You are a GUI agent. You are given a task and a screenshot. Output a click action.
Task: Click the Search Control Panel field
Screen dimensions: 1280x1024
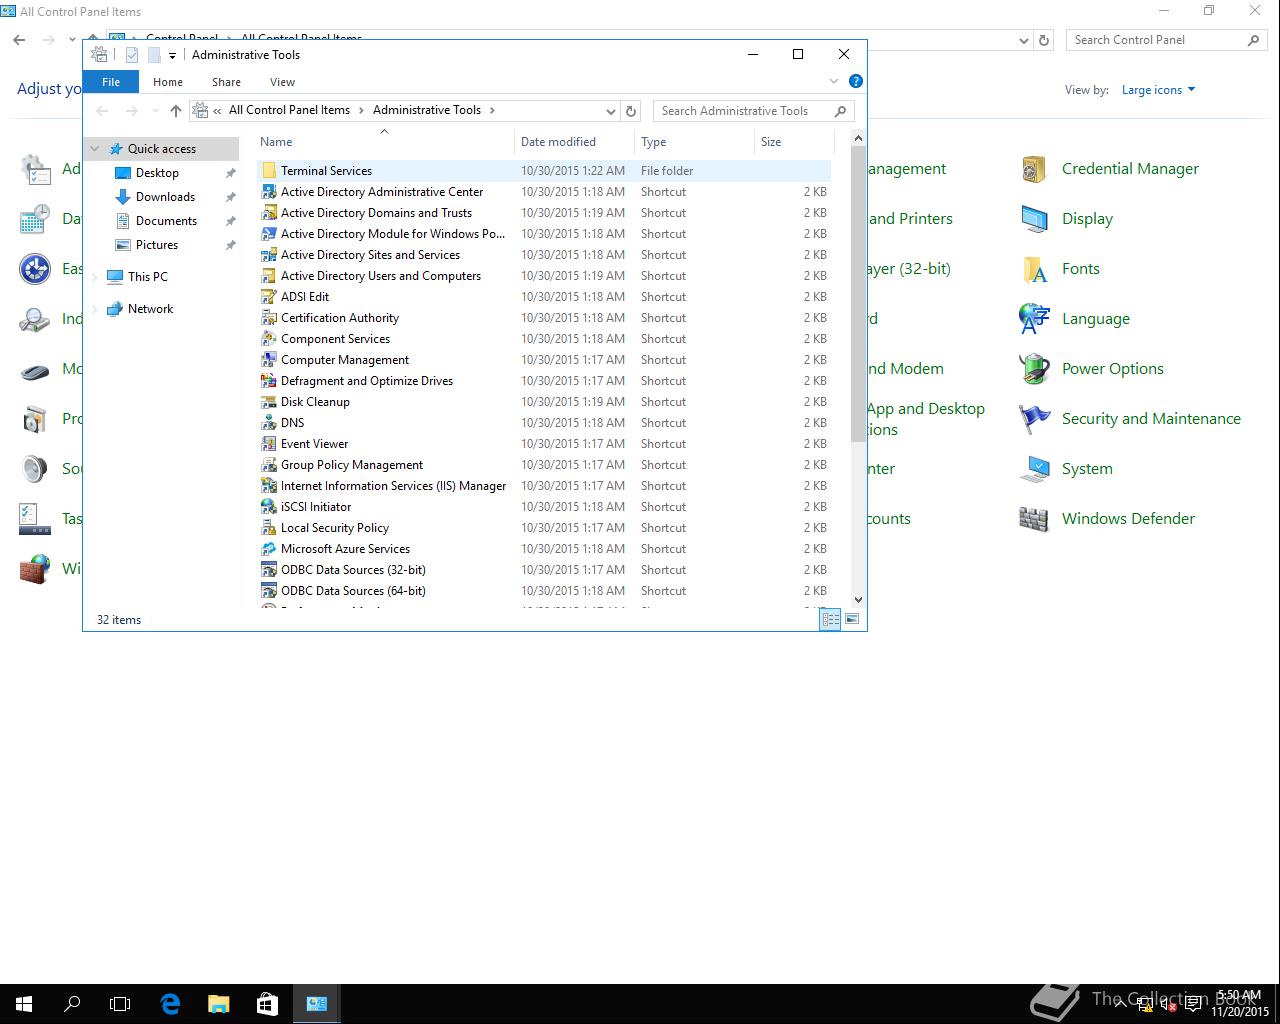point(1166,40)
